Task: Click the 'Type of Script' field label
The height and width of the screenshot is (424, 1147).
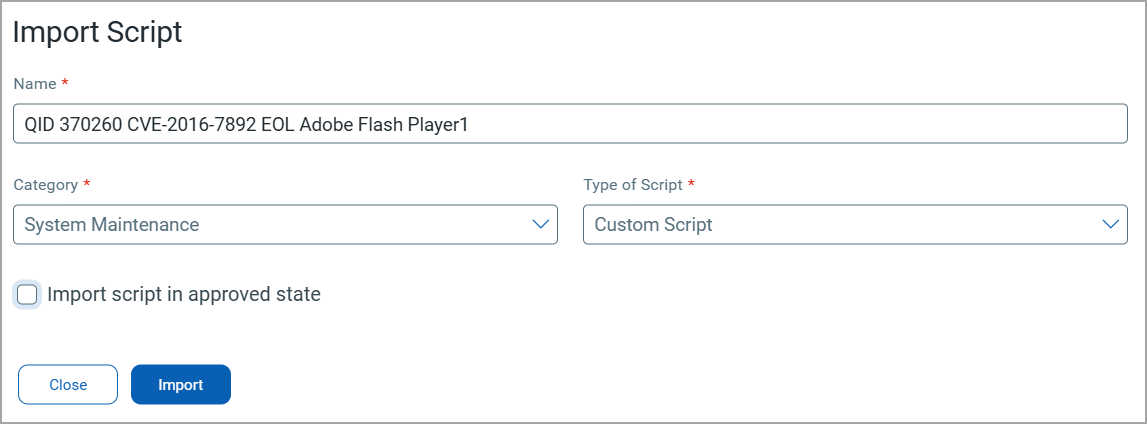Action: click(x=633, y=185)
